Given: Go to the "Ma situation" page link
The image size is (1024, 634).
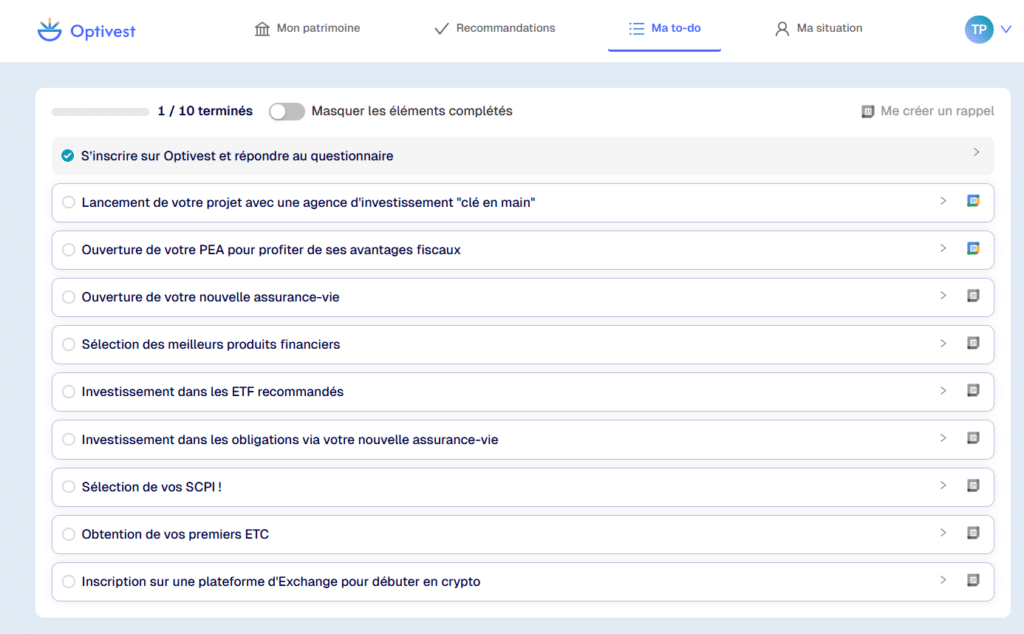Looking at the screenshot, I should pyautogui.click(x=818, y=28).
